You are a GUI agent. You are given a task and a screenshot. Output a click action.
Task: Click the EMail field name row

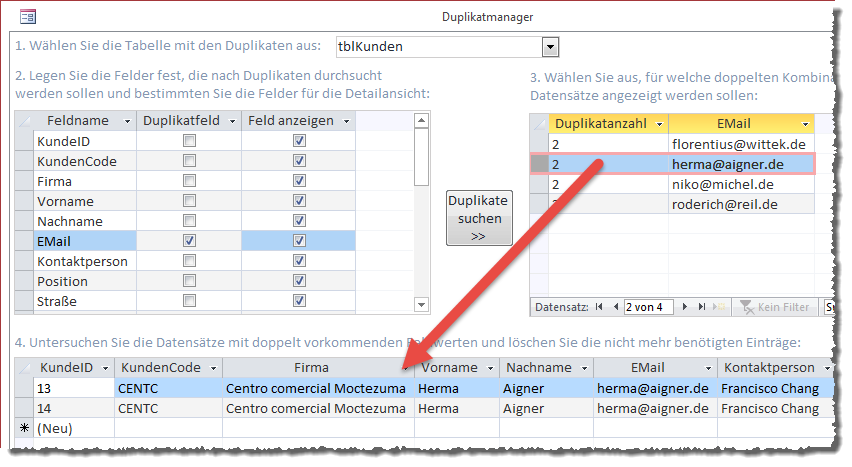click(85, 241)
